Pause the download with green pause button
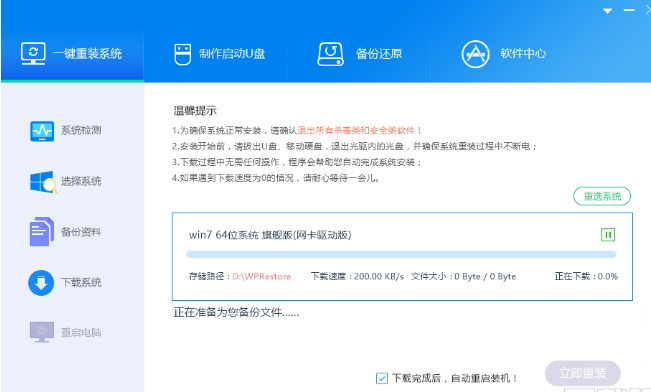 [x=608, y=235]
